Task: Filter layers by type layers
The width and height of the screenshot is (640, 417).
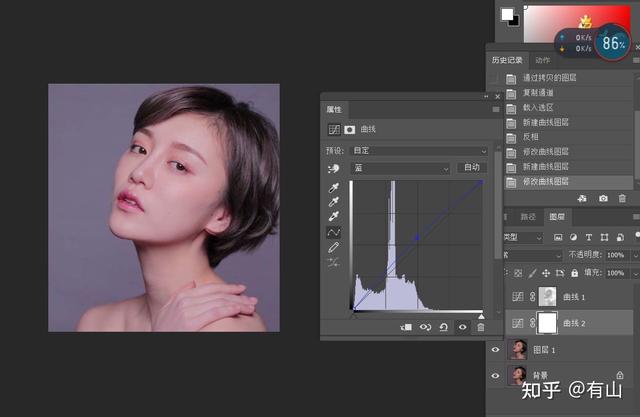Action: tap(589, 237)
